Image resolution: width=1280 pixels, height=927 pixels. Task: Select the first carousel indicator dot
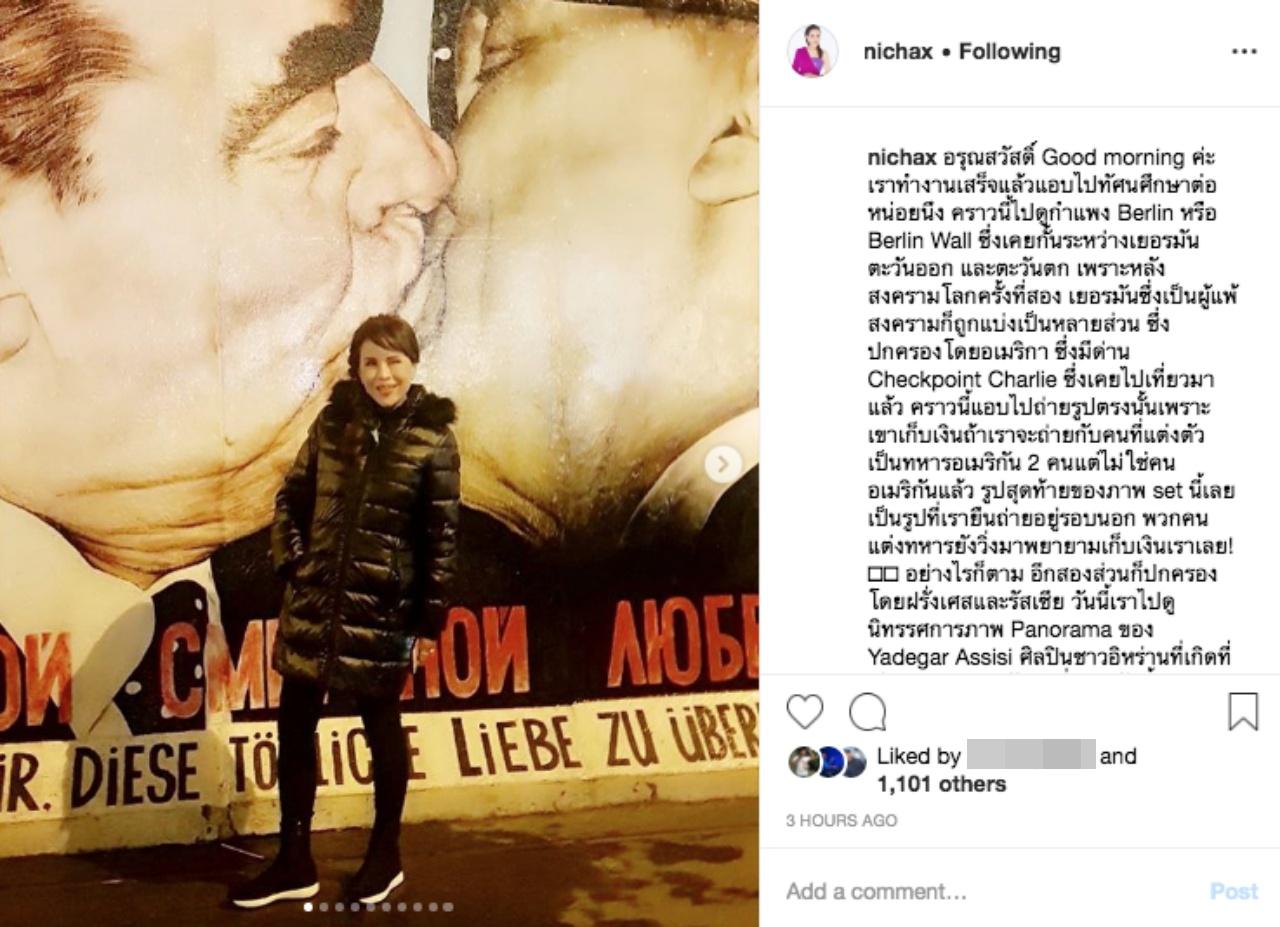point(308,907)
